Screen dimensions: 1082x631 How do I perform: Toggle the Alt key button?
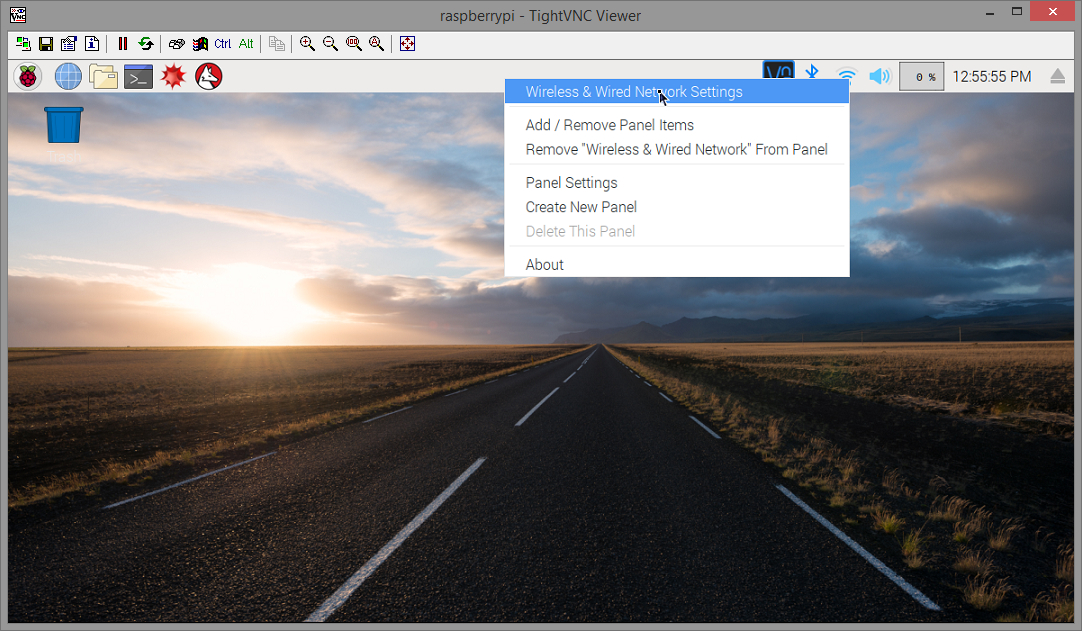click(x=246, y=43)
